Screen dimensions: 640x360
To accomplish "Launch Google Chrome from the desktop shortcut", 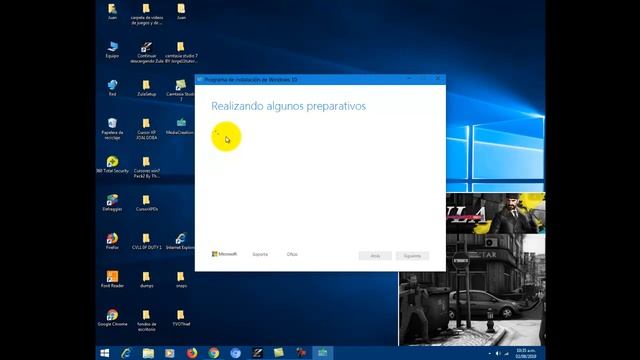I will (x=112, y=318).
